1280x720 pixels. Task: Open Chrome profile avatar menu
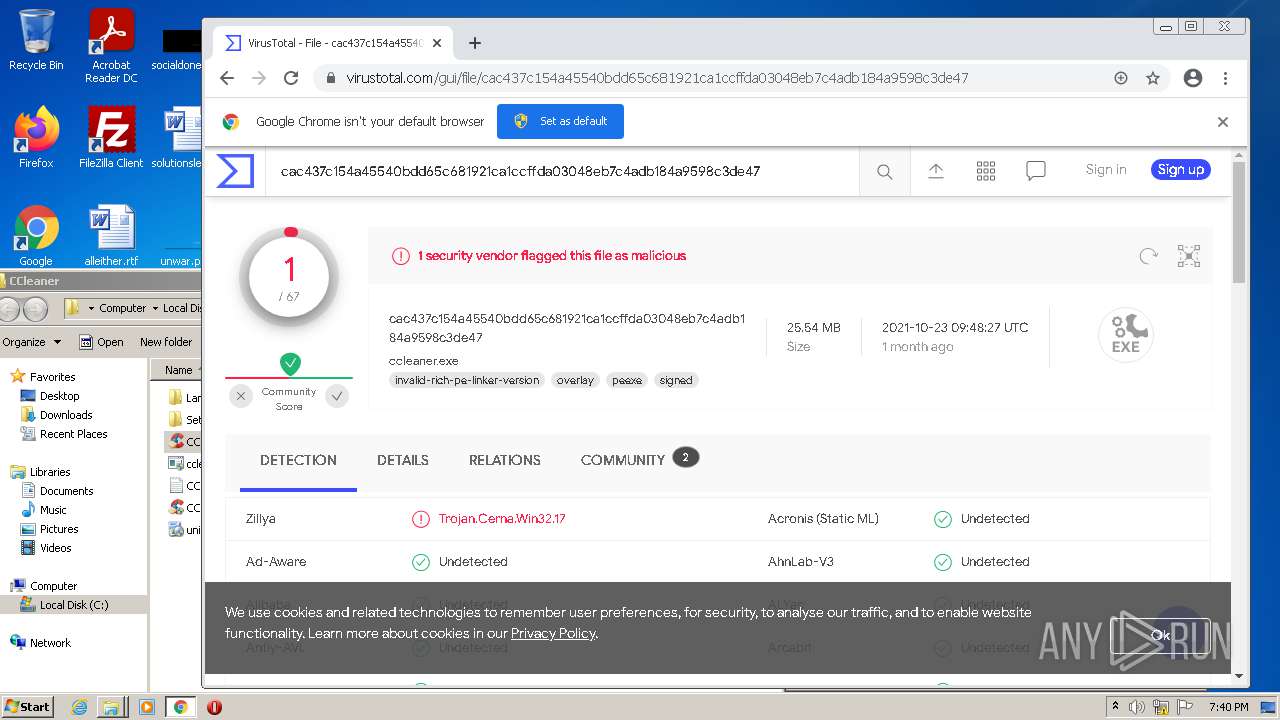coord(1192,78)
